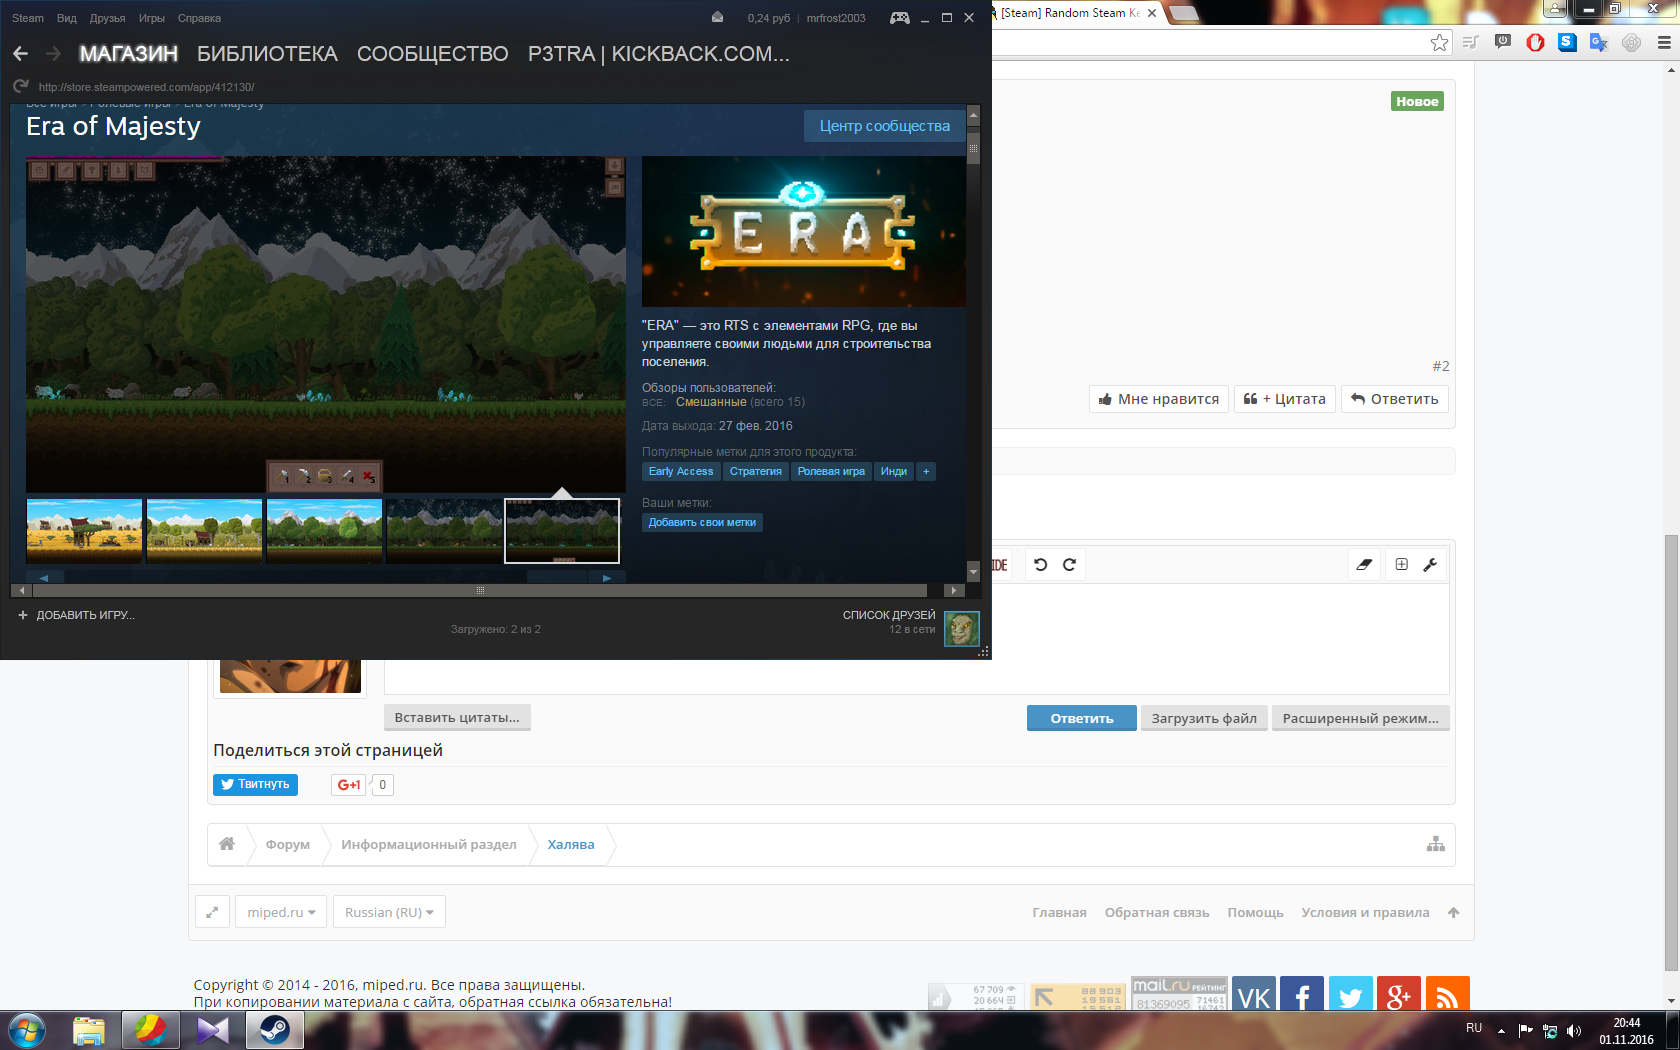The height and width of the screenshot is (1050, 1680).
Task: Open the Steam menu
Action: point(28,18)
